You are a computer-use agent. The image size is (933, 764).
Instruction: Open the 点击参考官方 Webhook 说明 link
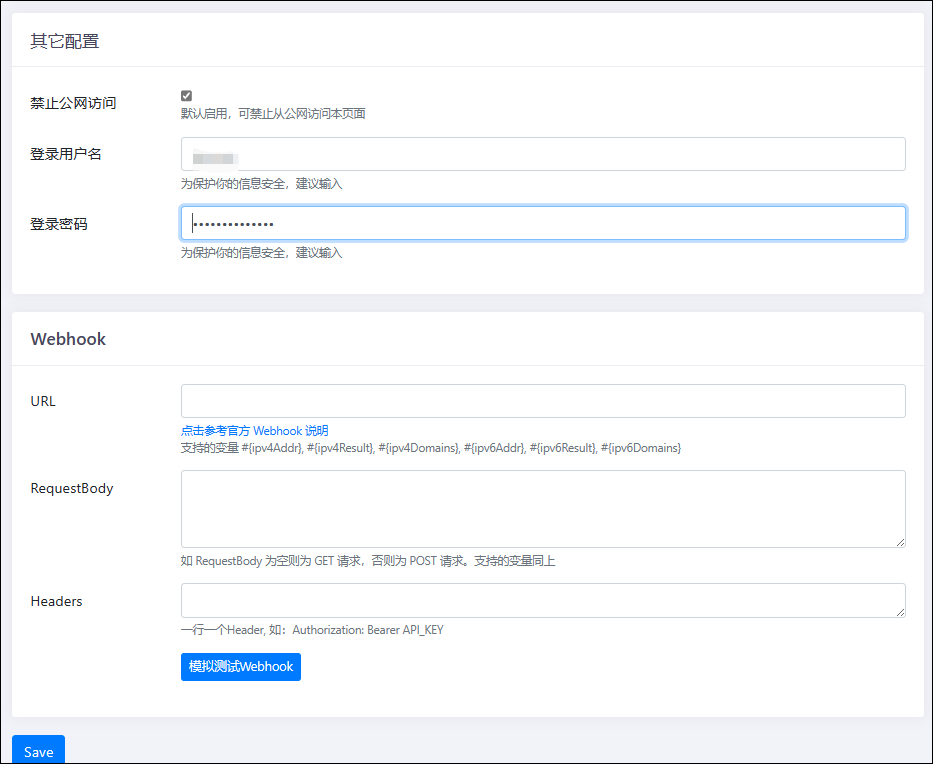254,430
